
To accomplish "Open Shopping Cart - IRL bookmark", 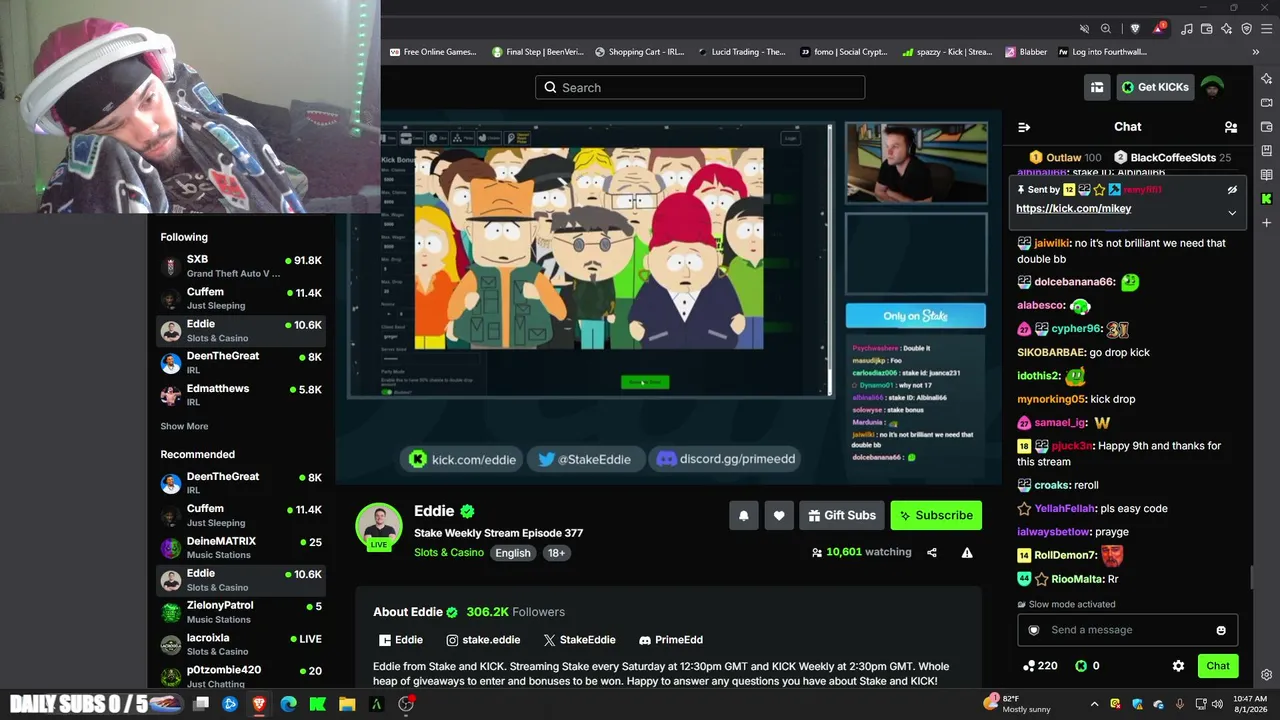I will click(x=639, y=52).
